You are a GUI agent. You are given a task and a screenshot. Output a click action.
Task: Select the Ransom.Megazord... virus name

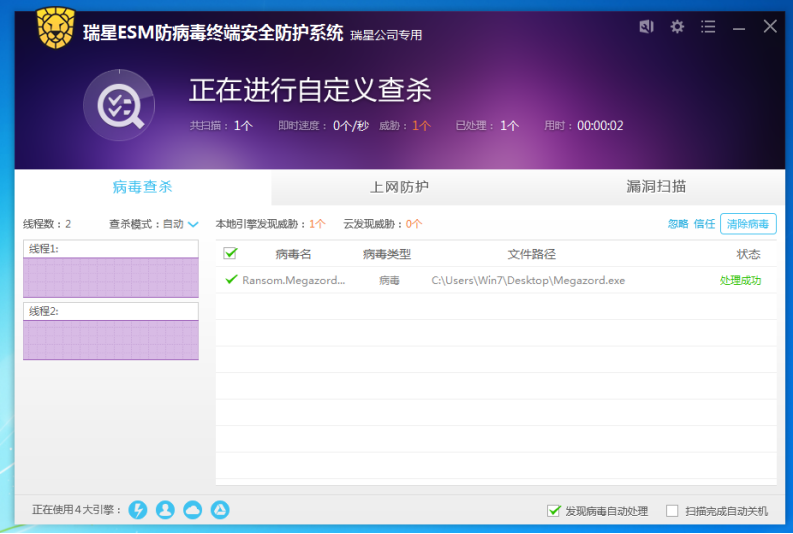tap(293, 280)
